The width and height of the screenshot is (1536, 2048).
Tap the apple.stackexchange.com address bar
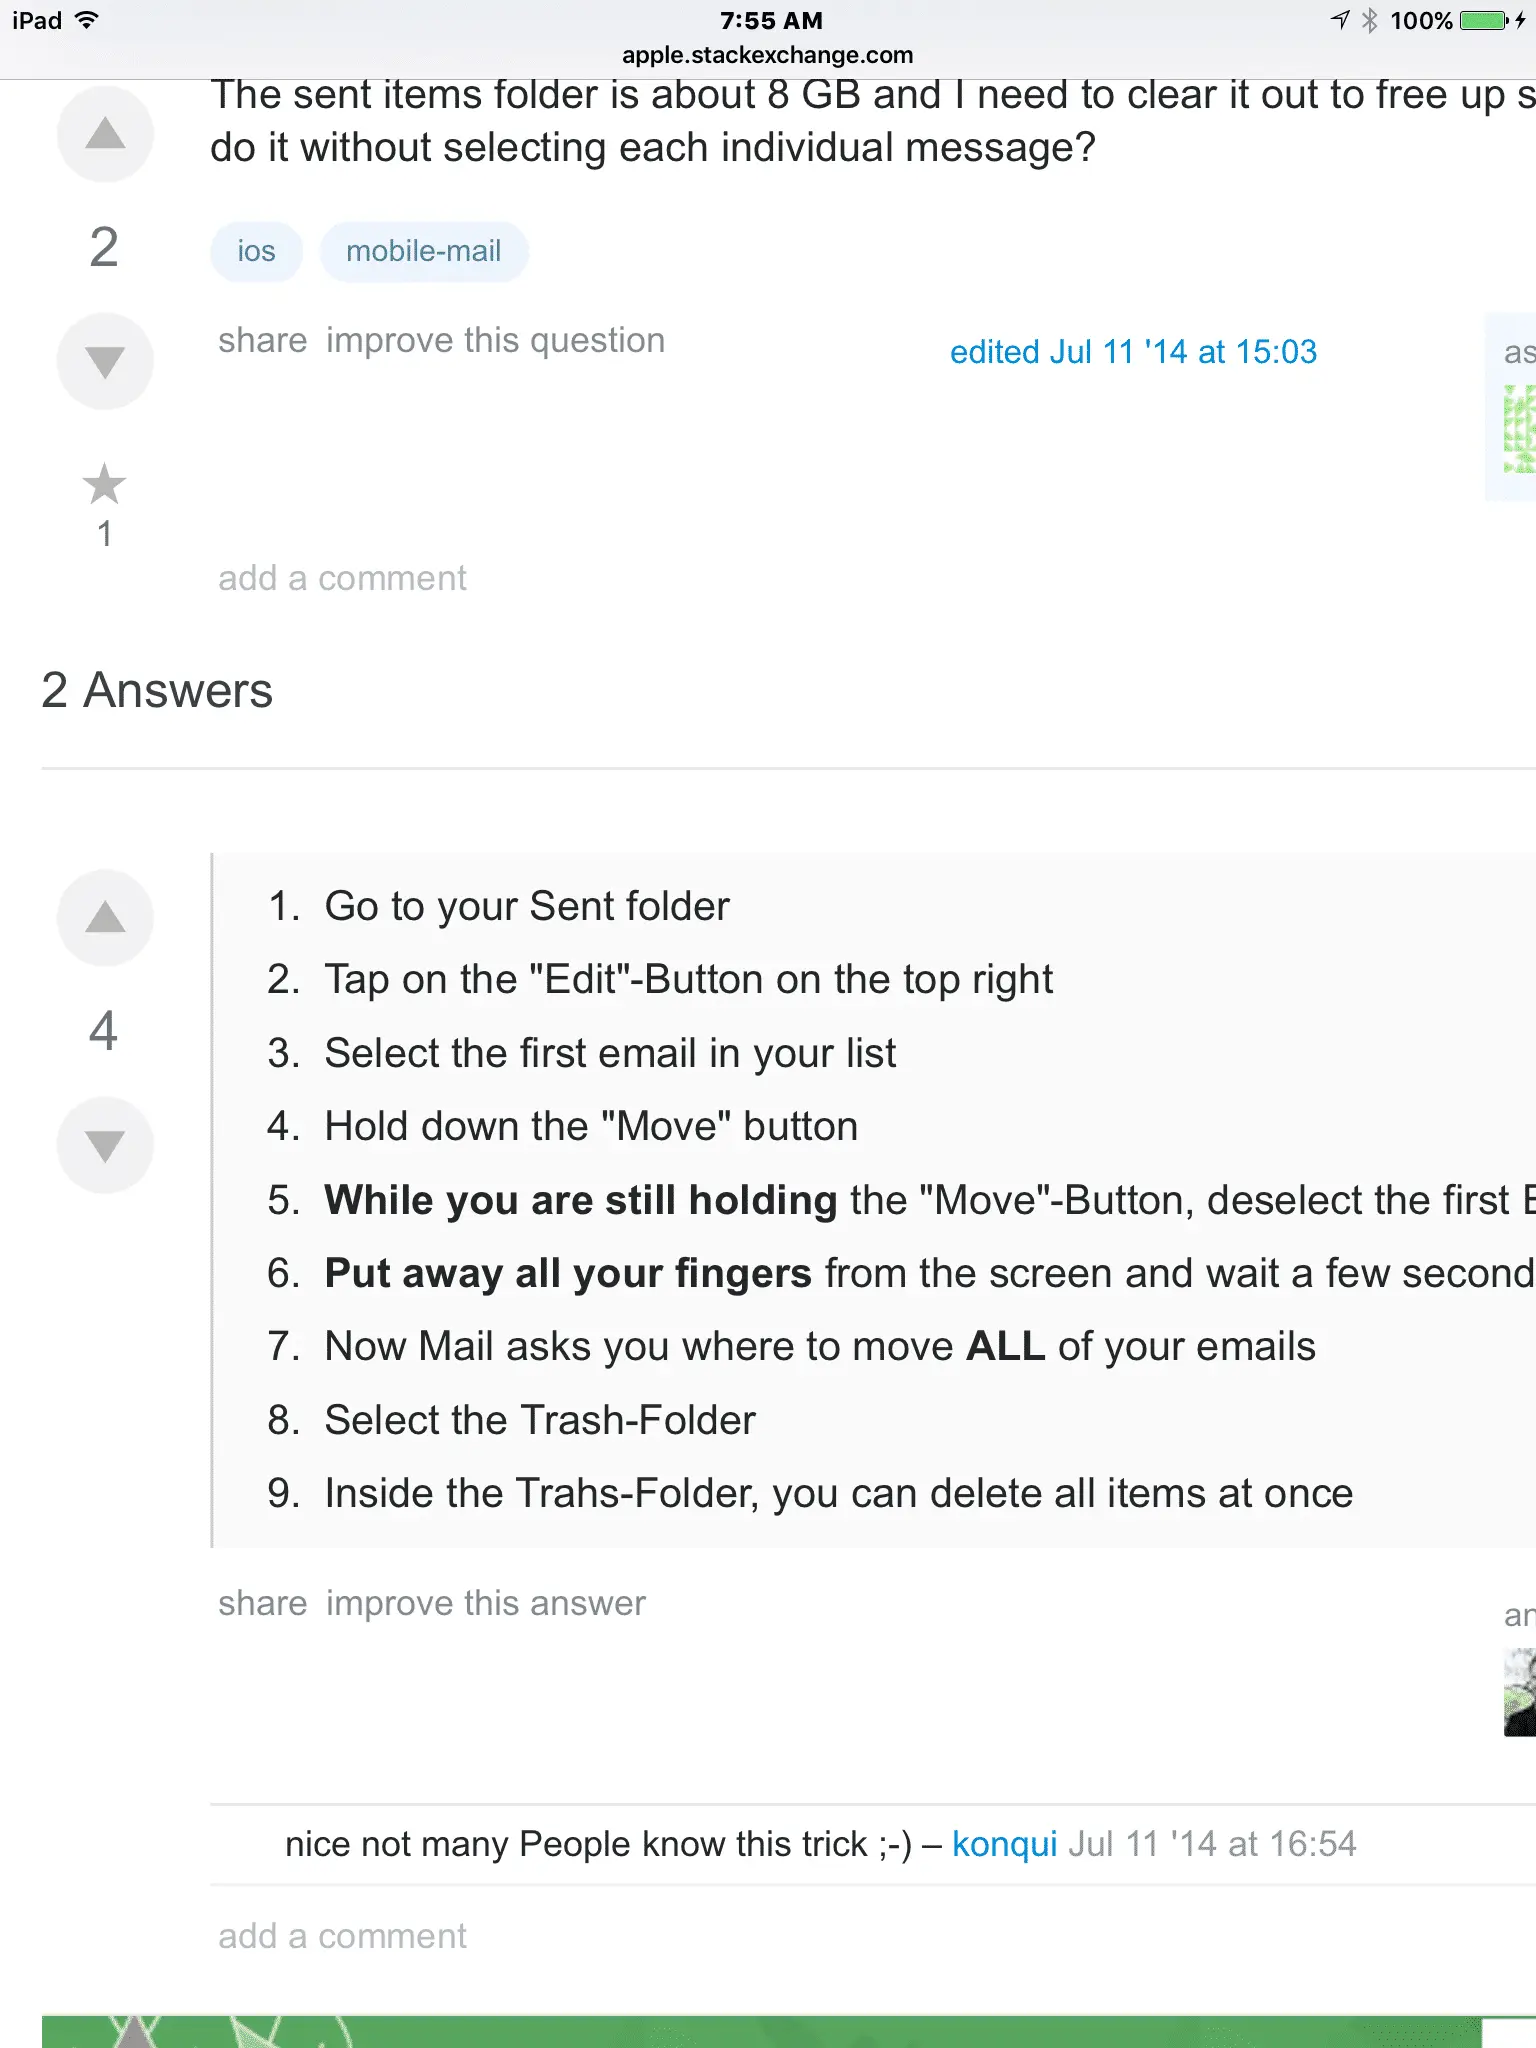[x=767, y=55]
